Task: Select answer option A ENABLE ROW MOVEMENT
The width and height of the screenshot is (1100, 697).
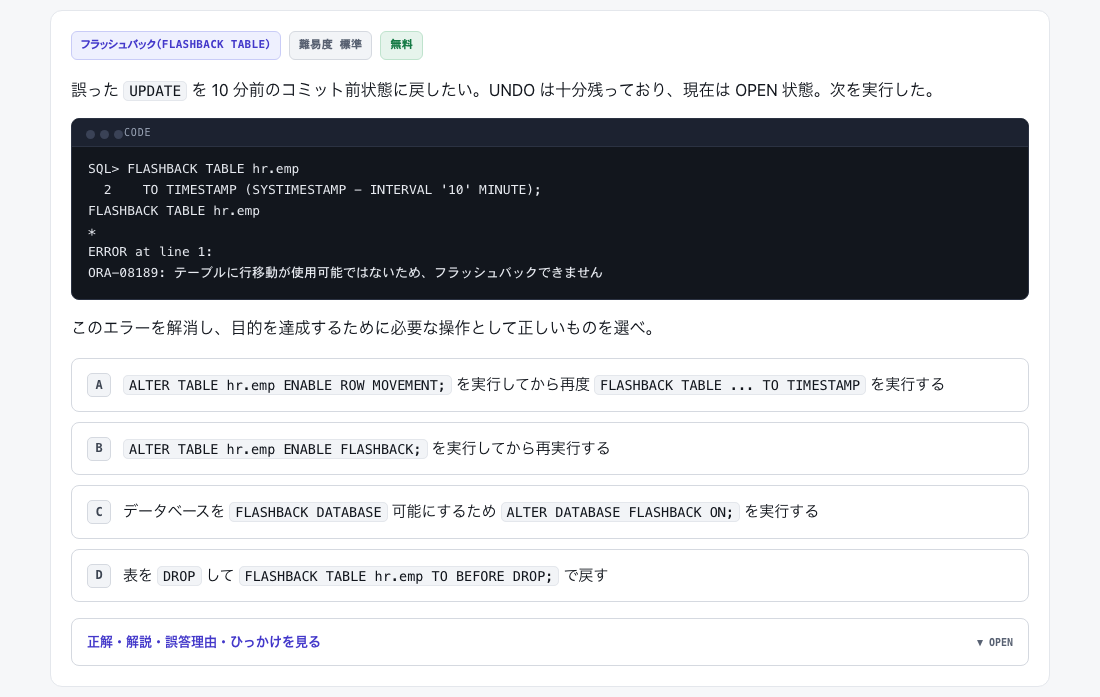Action: click(549, 385)
